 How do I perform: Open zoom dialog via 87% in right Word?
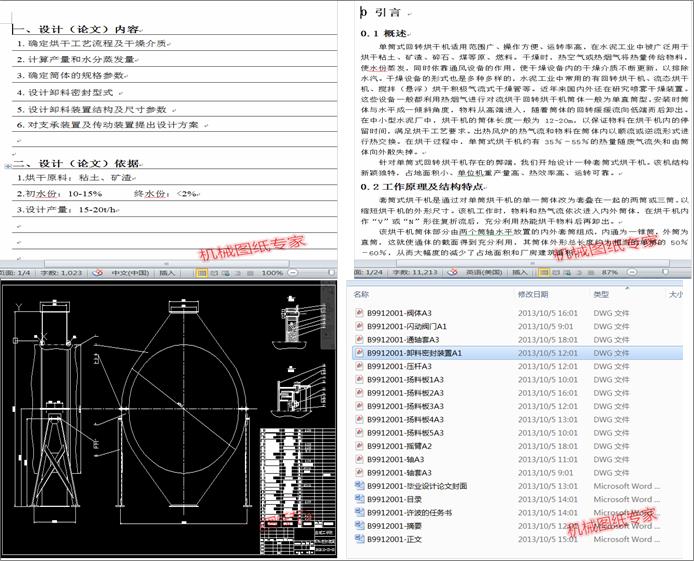(609, 272)
